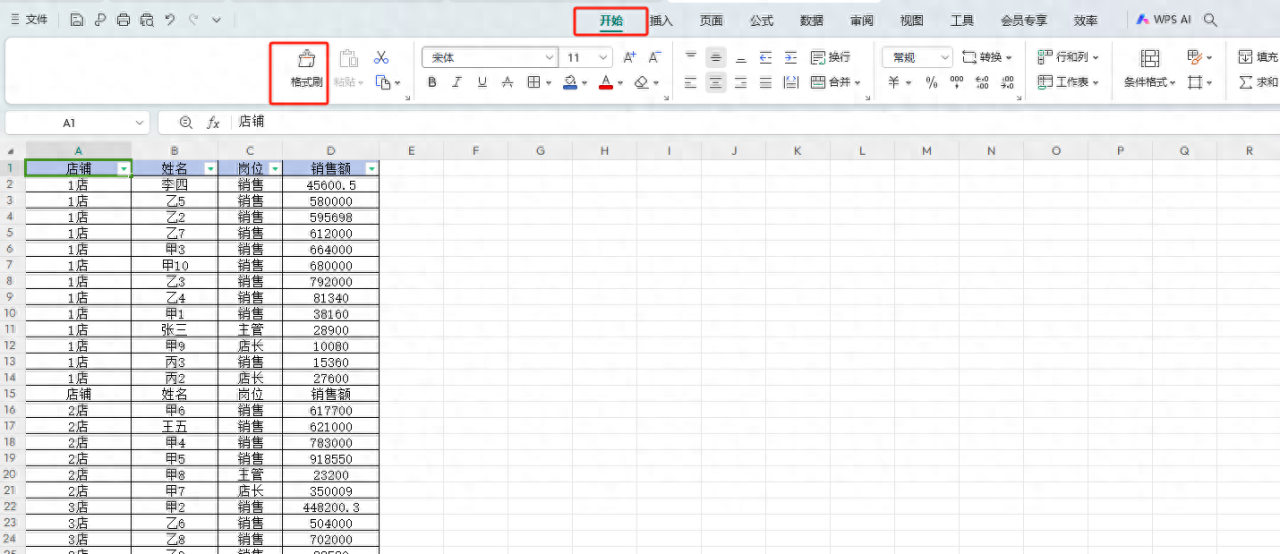Image resolution: width=1280 pixels, height=554 pixels.
Task: Click the Increase decimal places icon
Action: pyautogui.click(x=982, y=83)
